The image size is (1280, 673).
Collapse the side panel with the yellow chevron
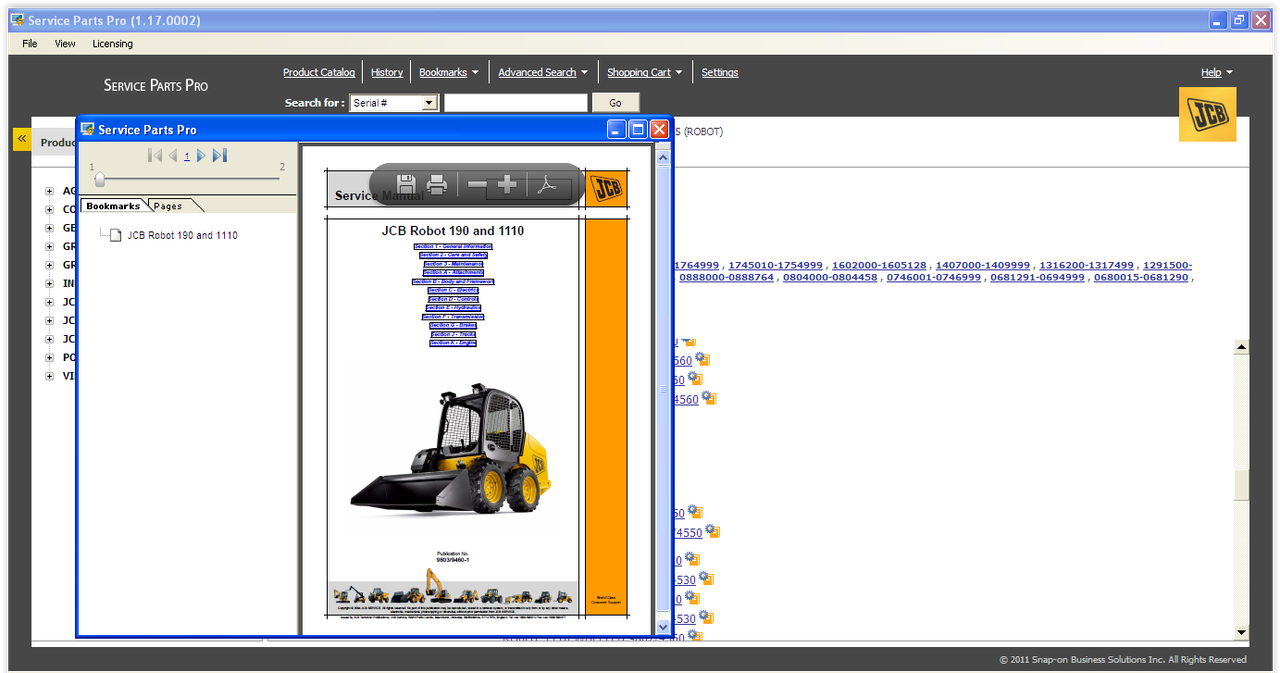pos(21,139)
